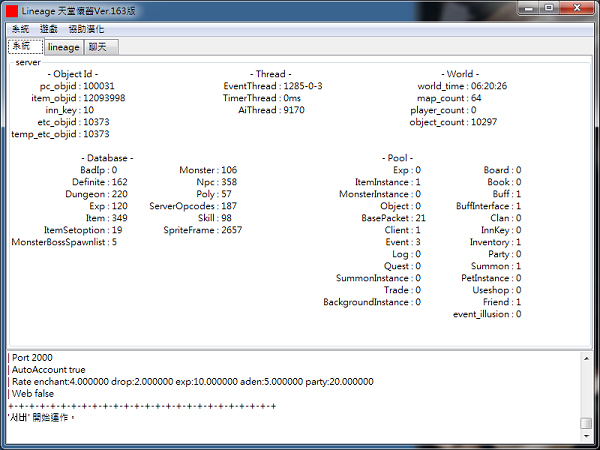The image size is (600, 450).
Task: Minimize the Lineage server window
Action: (529, 8)
